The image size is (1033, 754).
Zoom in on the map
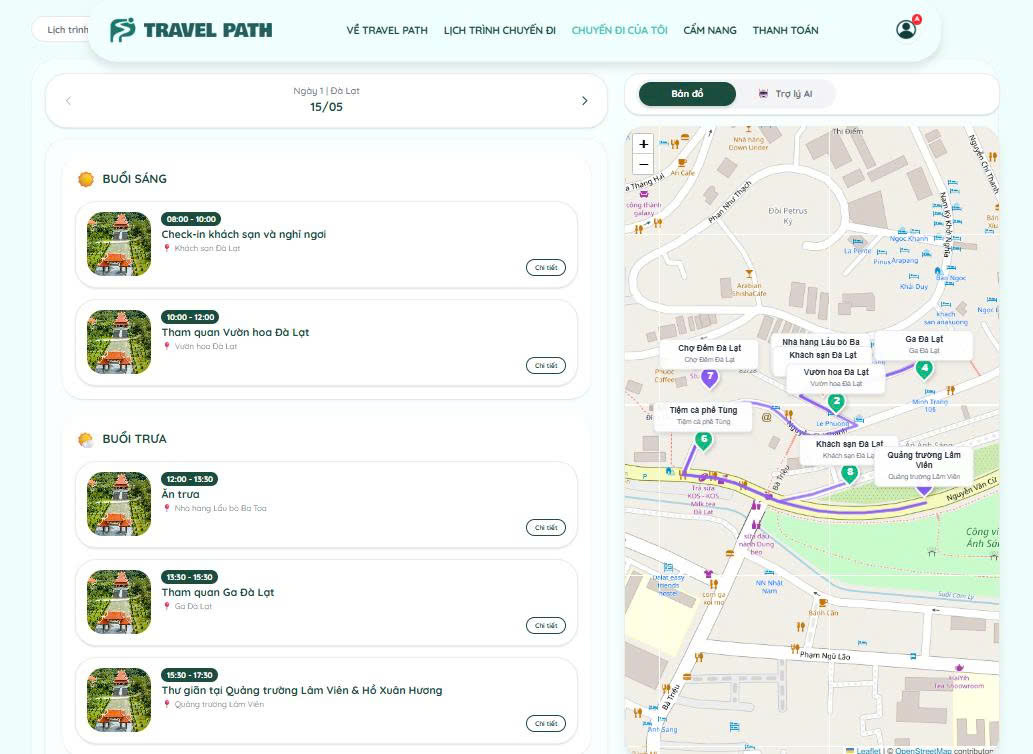[643, 144]
